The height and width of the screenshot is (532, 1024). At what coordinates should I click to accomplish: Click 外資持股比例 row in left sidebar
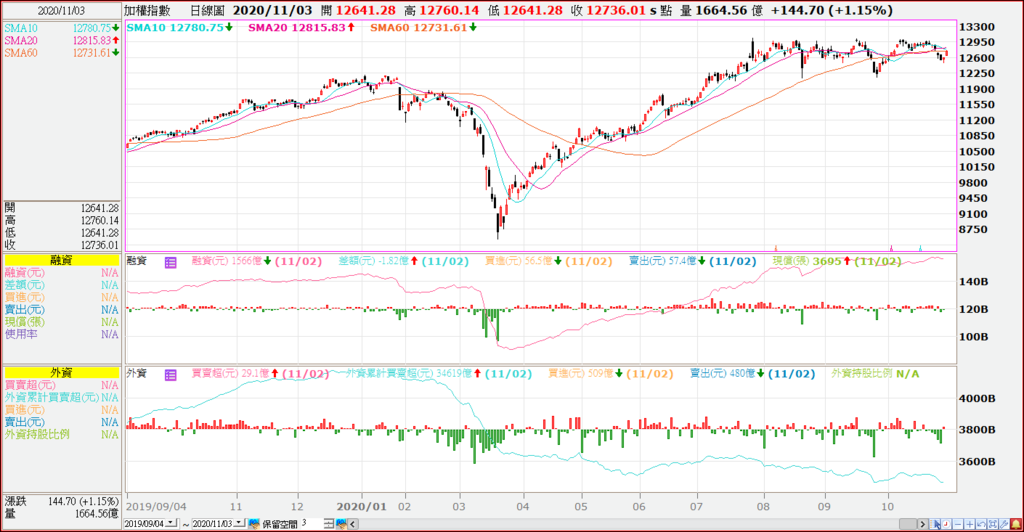61,434
